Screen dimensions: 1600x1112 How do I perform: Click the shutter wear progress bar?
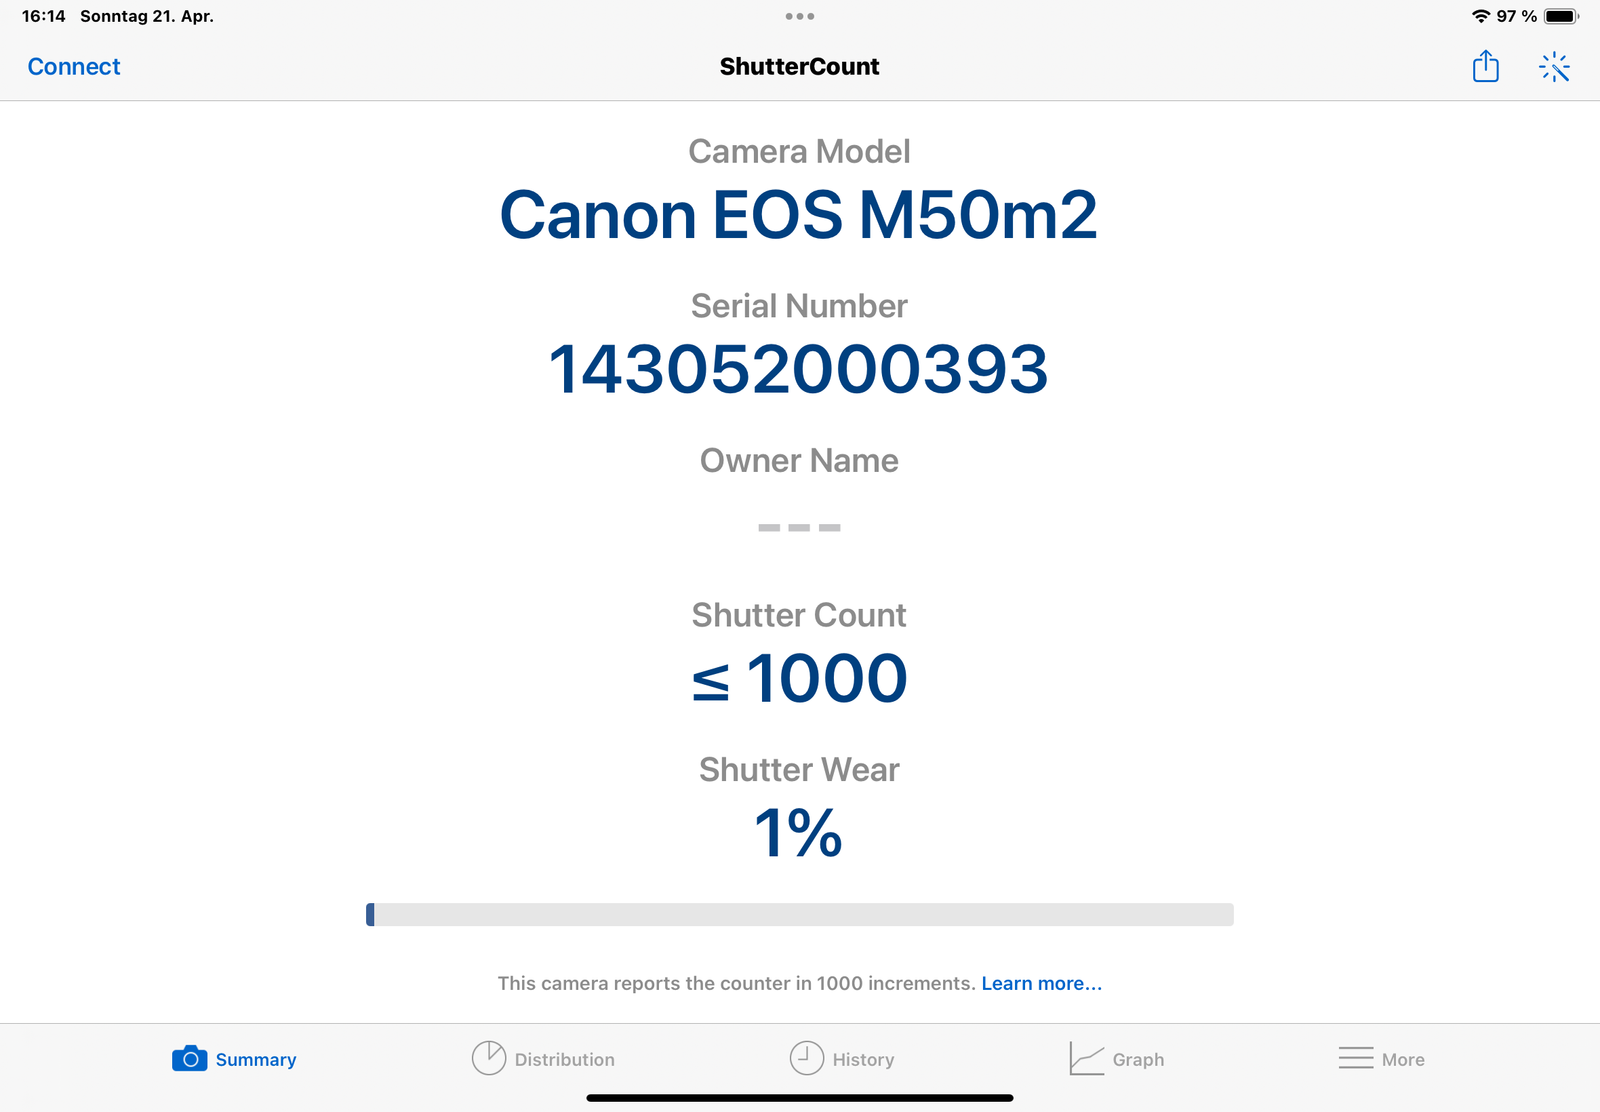[x=800, y=914]
